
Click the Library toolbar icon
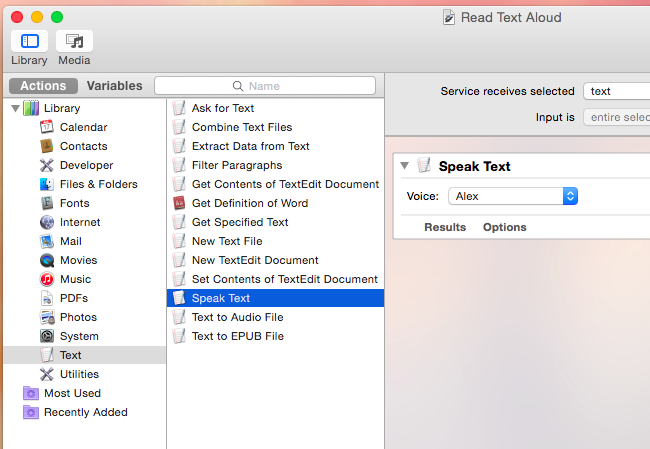[29, 41]
